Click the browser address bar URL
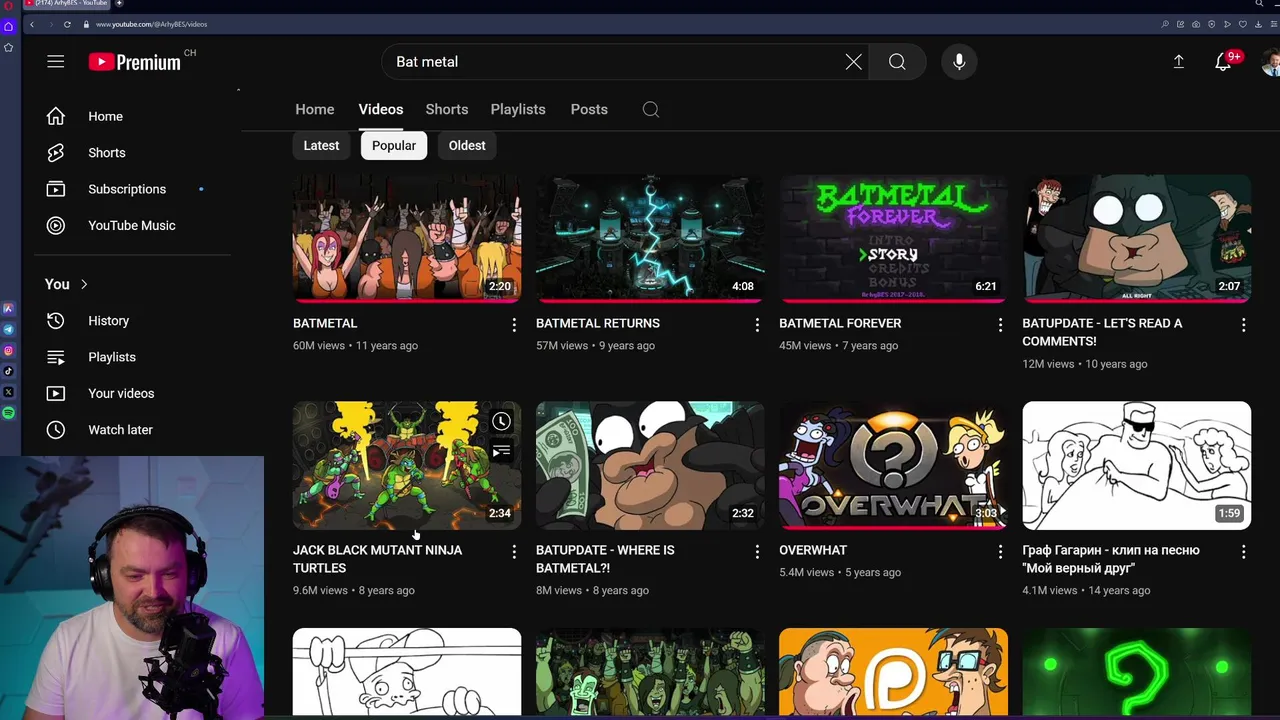Image resolution: width=1280 pixels, height=720 pixels. (x=152, y=24)
